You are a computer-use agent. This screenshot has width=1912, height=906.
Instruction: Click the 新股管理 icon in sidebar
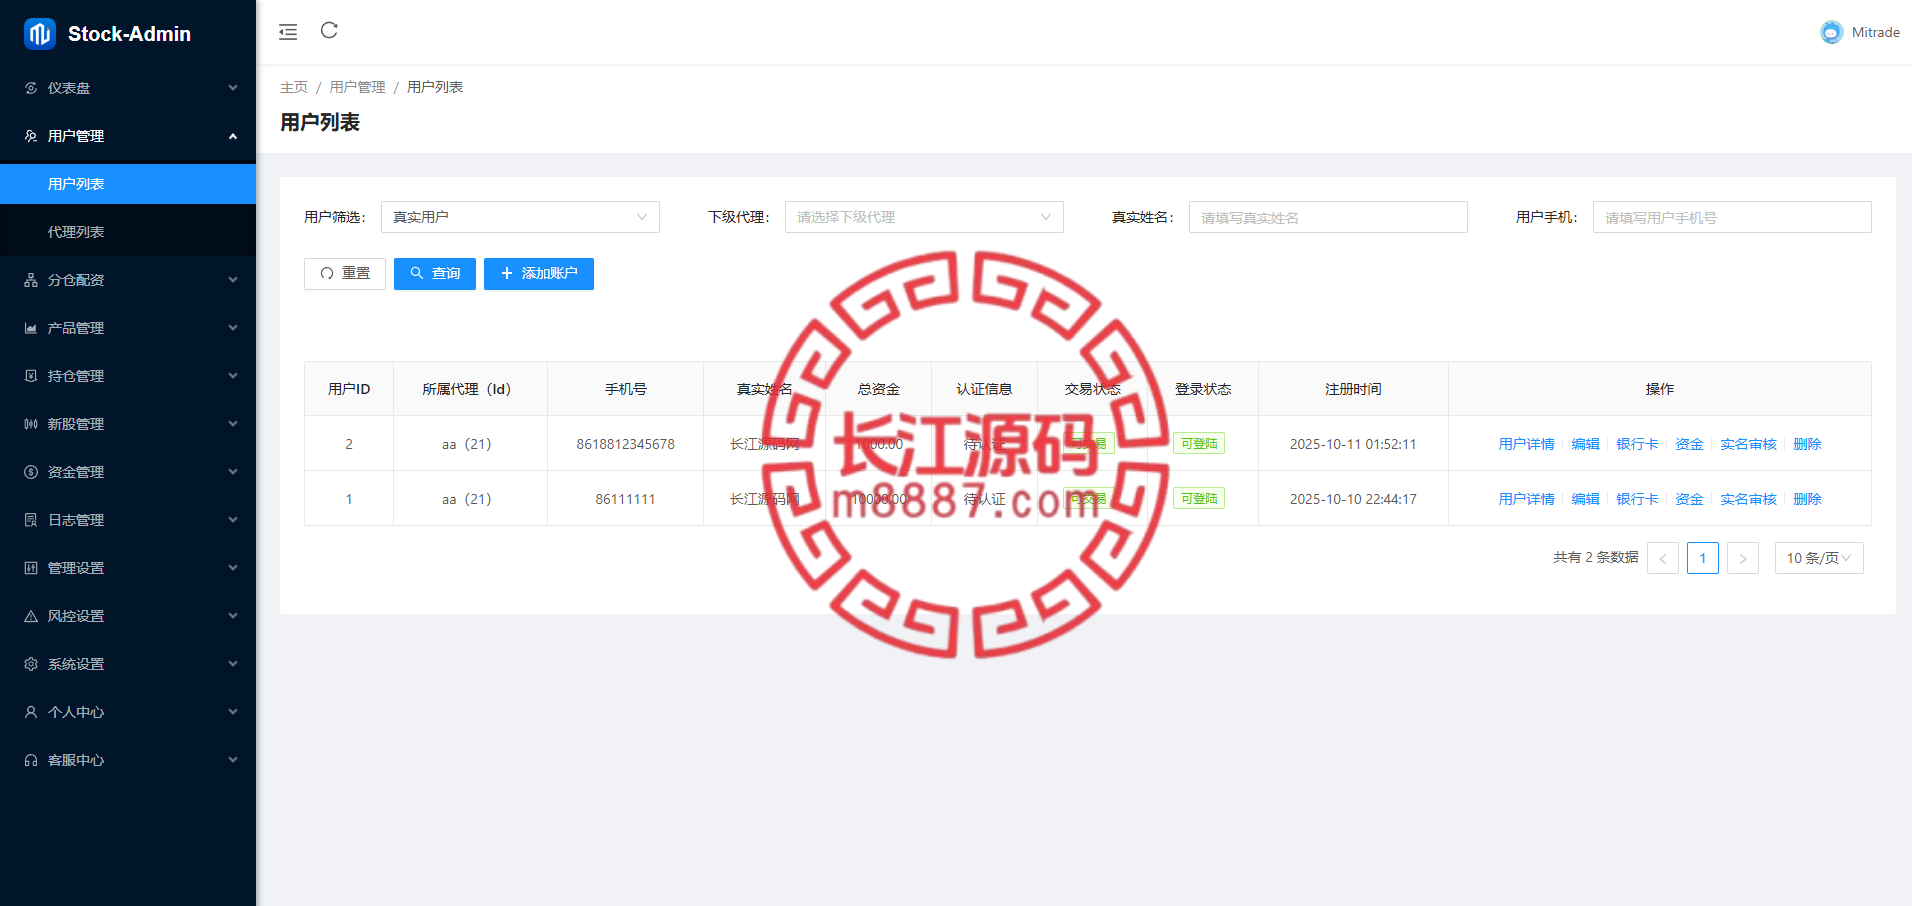pos(31,424)
